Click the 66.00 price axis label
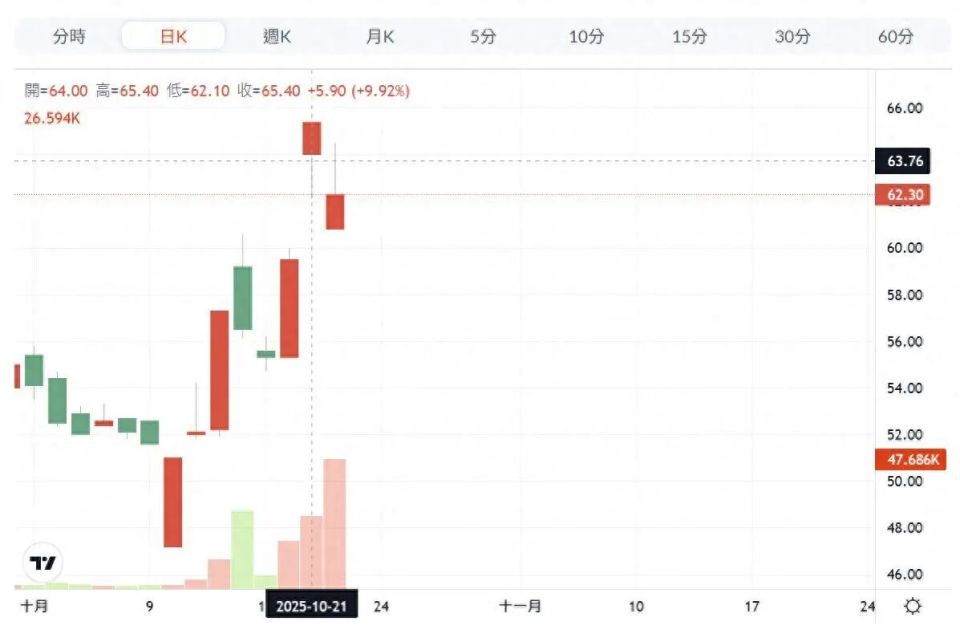The image size is (960, 634). [x=904, y=108]
